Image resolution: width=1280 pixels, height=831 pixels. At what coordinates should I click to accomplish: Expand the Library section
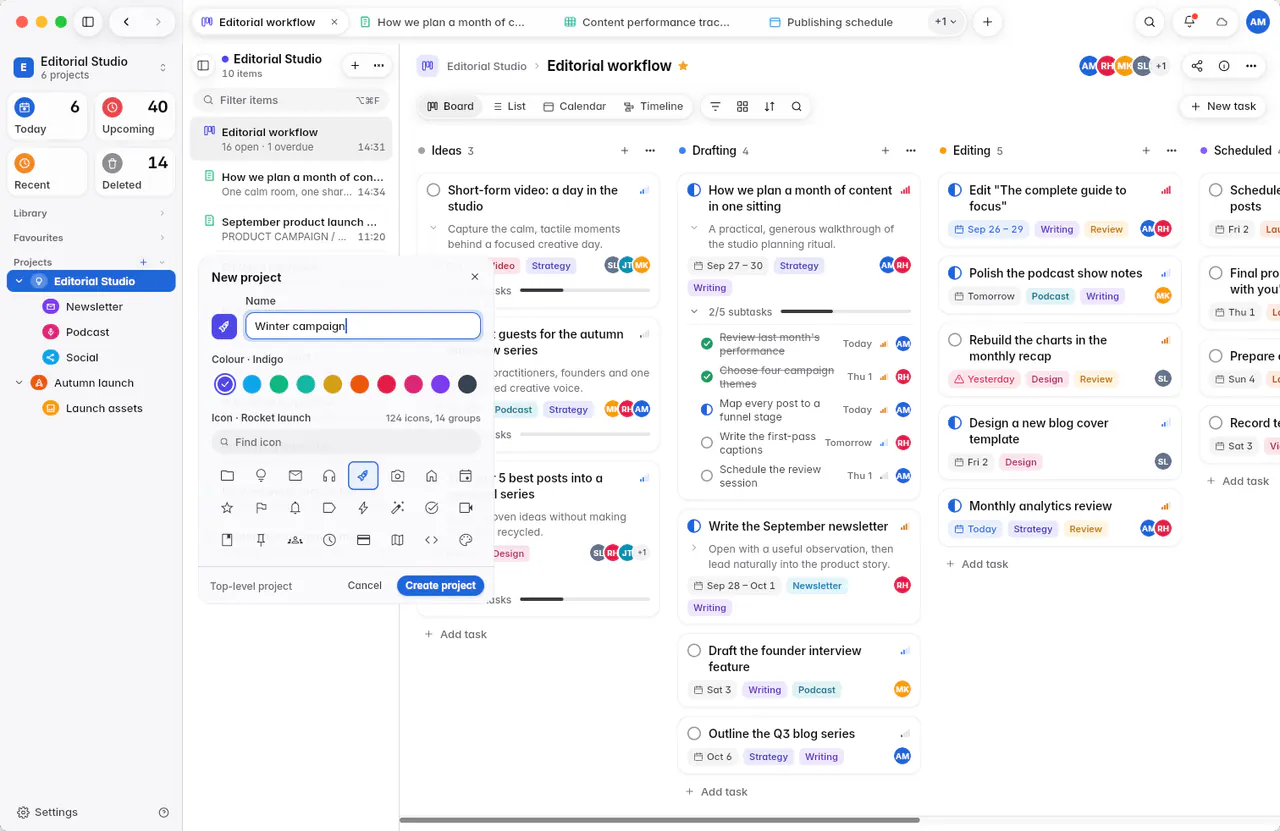(x=162, y=213)
